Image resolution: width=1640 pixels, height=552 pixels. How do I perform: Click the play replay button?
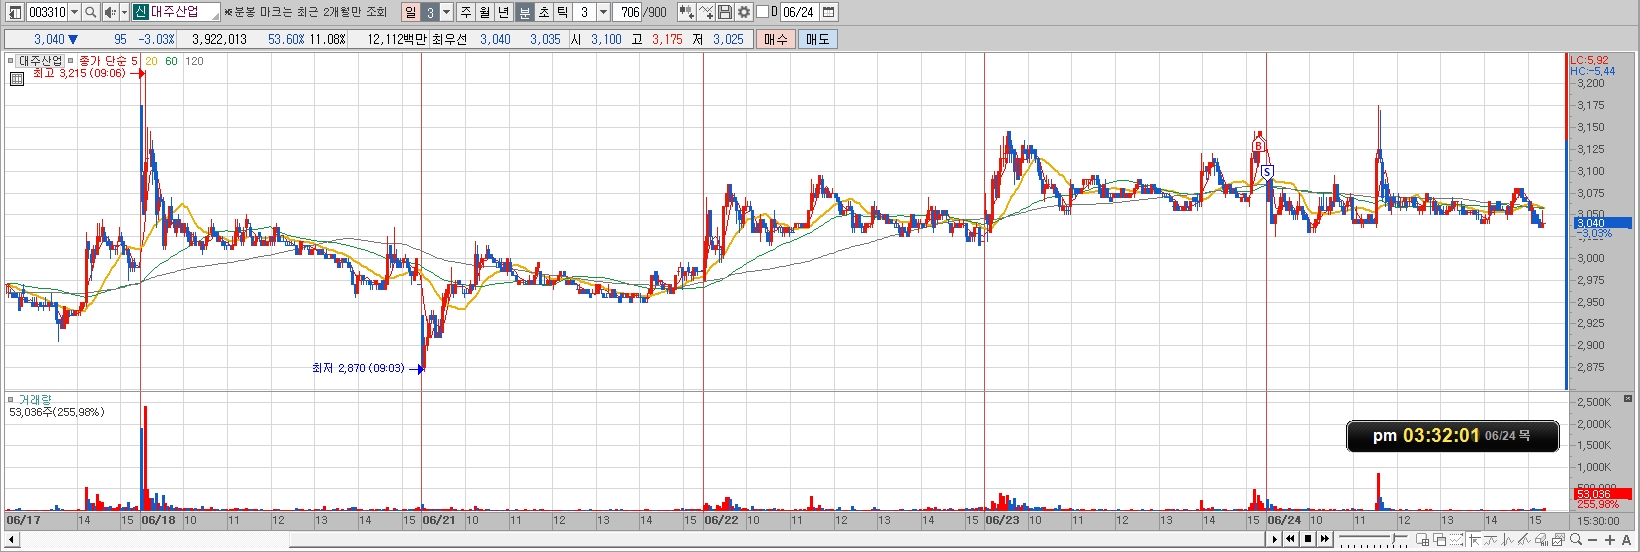pyautogui.click(x=1274, y=539)
